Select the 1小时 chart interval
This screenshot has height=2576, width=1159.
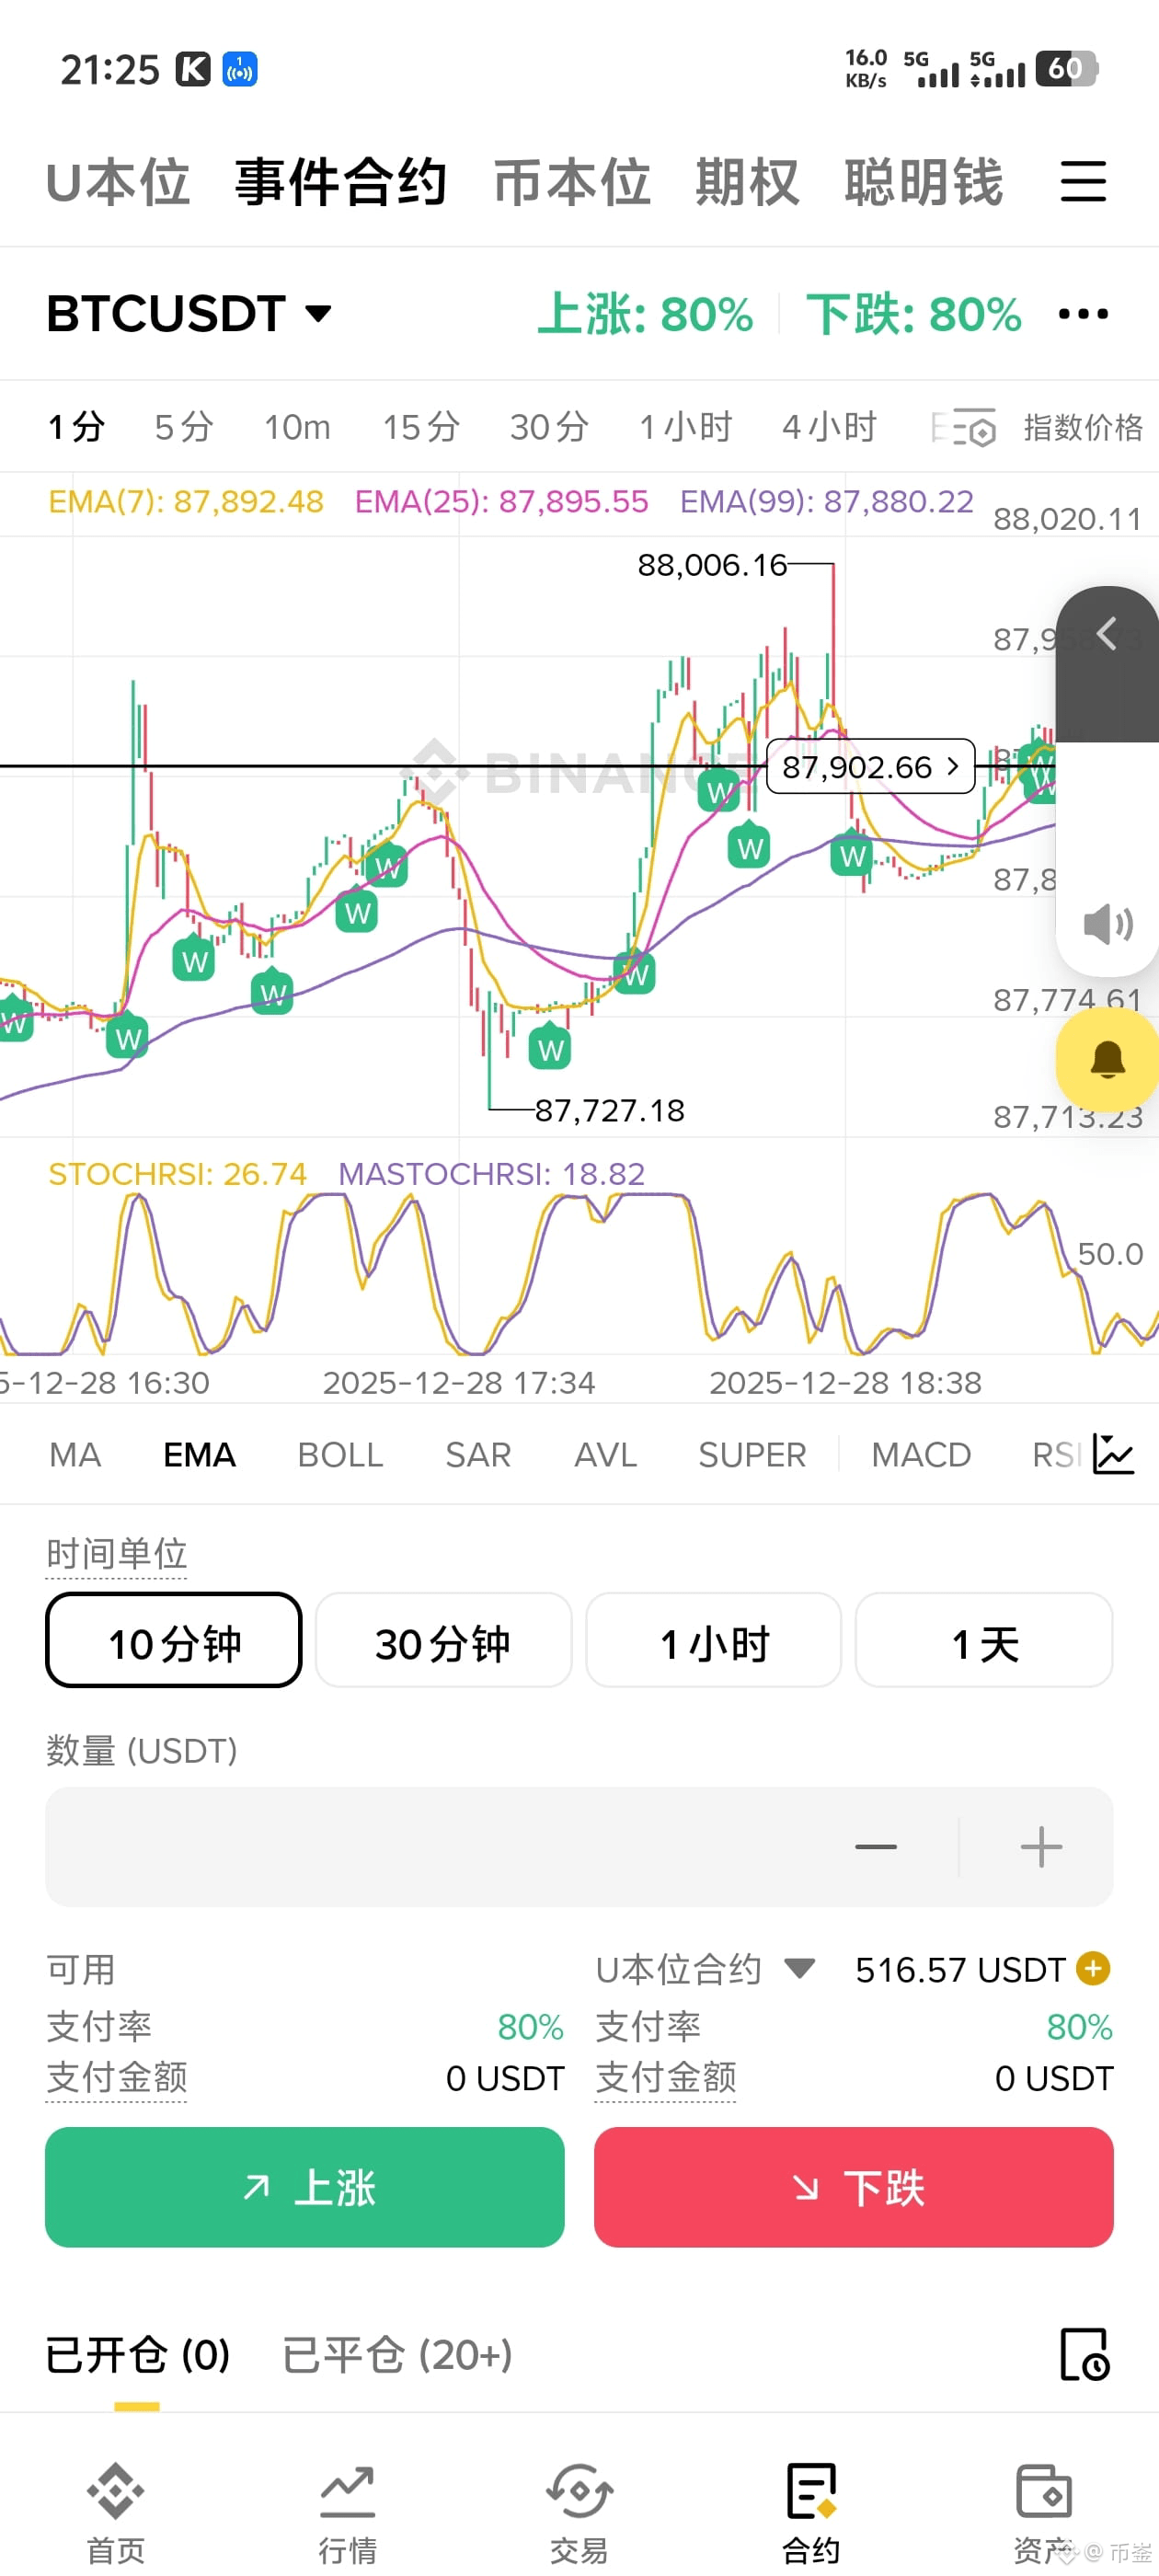(x=685, y=427)
